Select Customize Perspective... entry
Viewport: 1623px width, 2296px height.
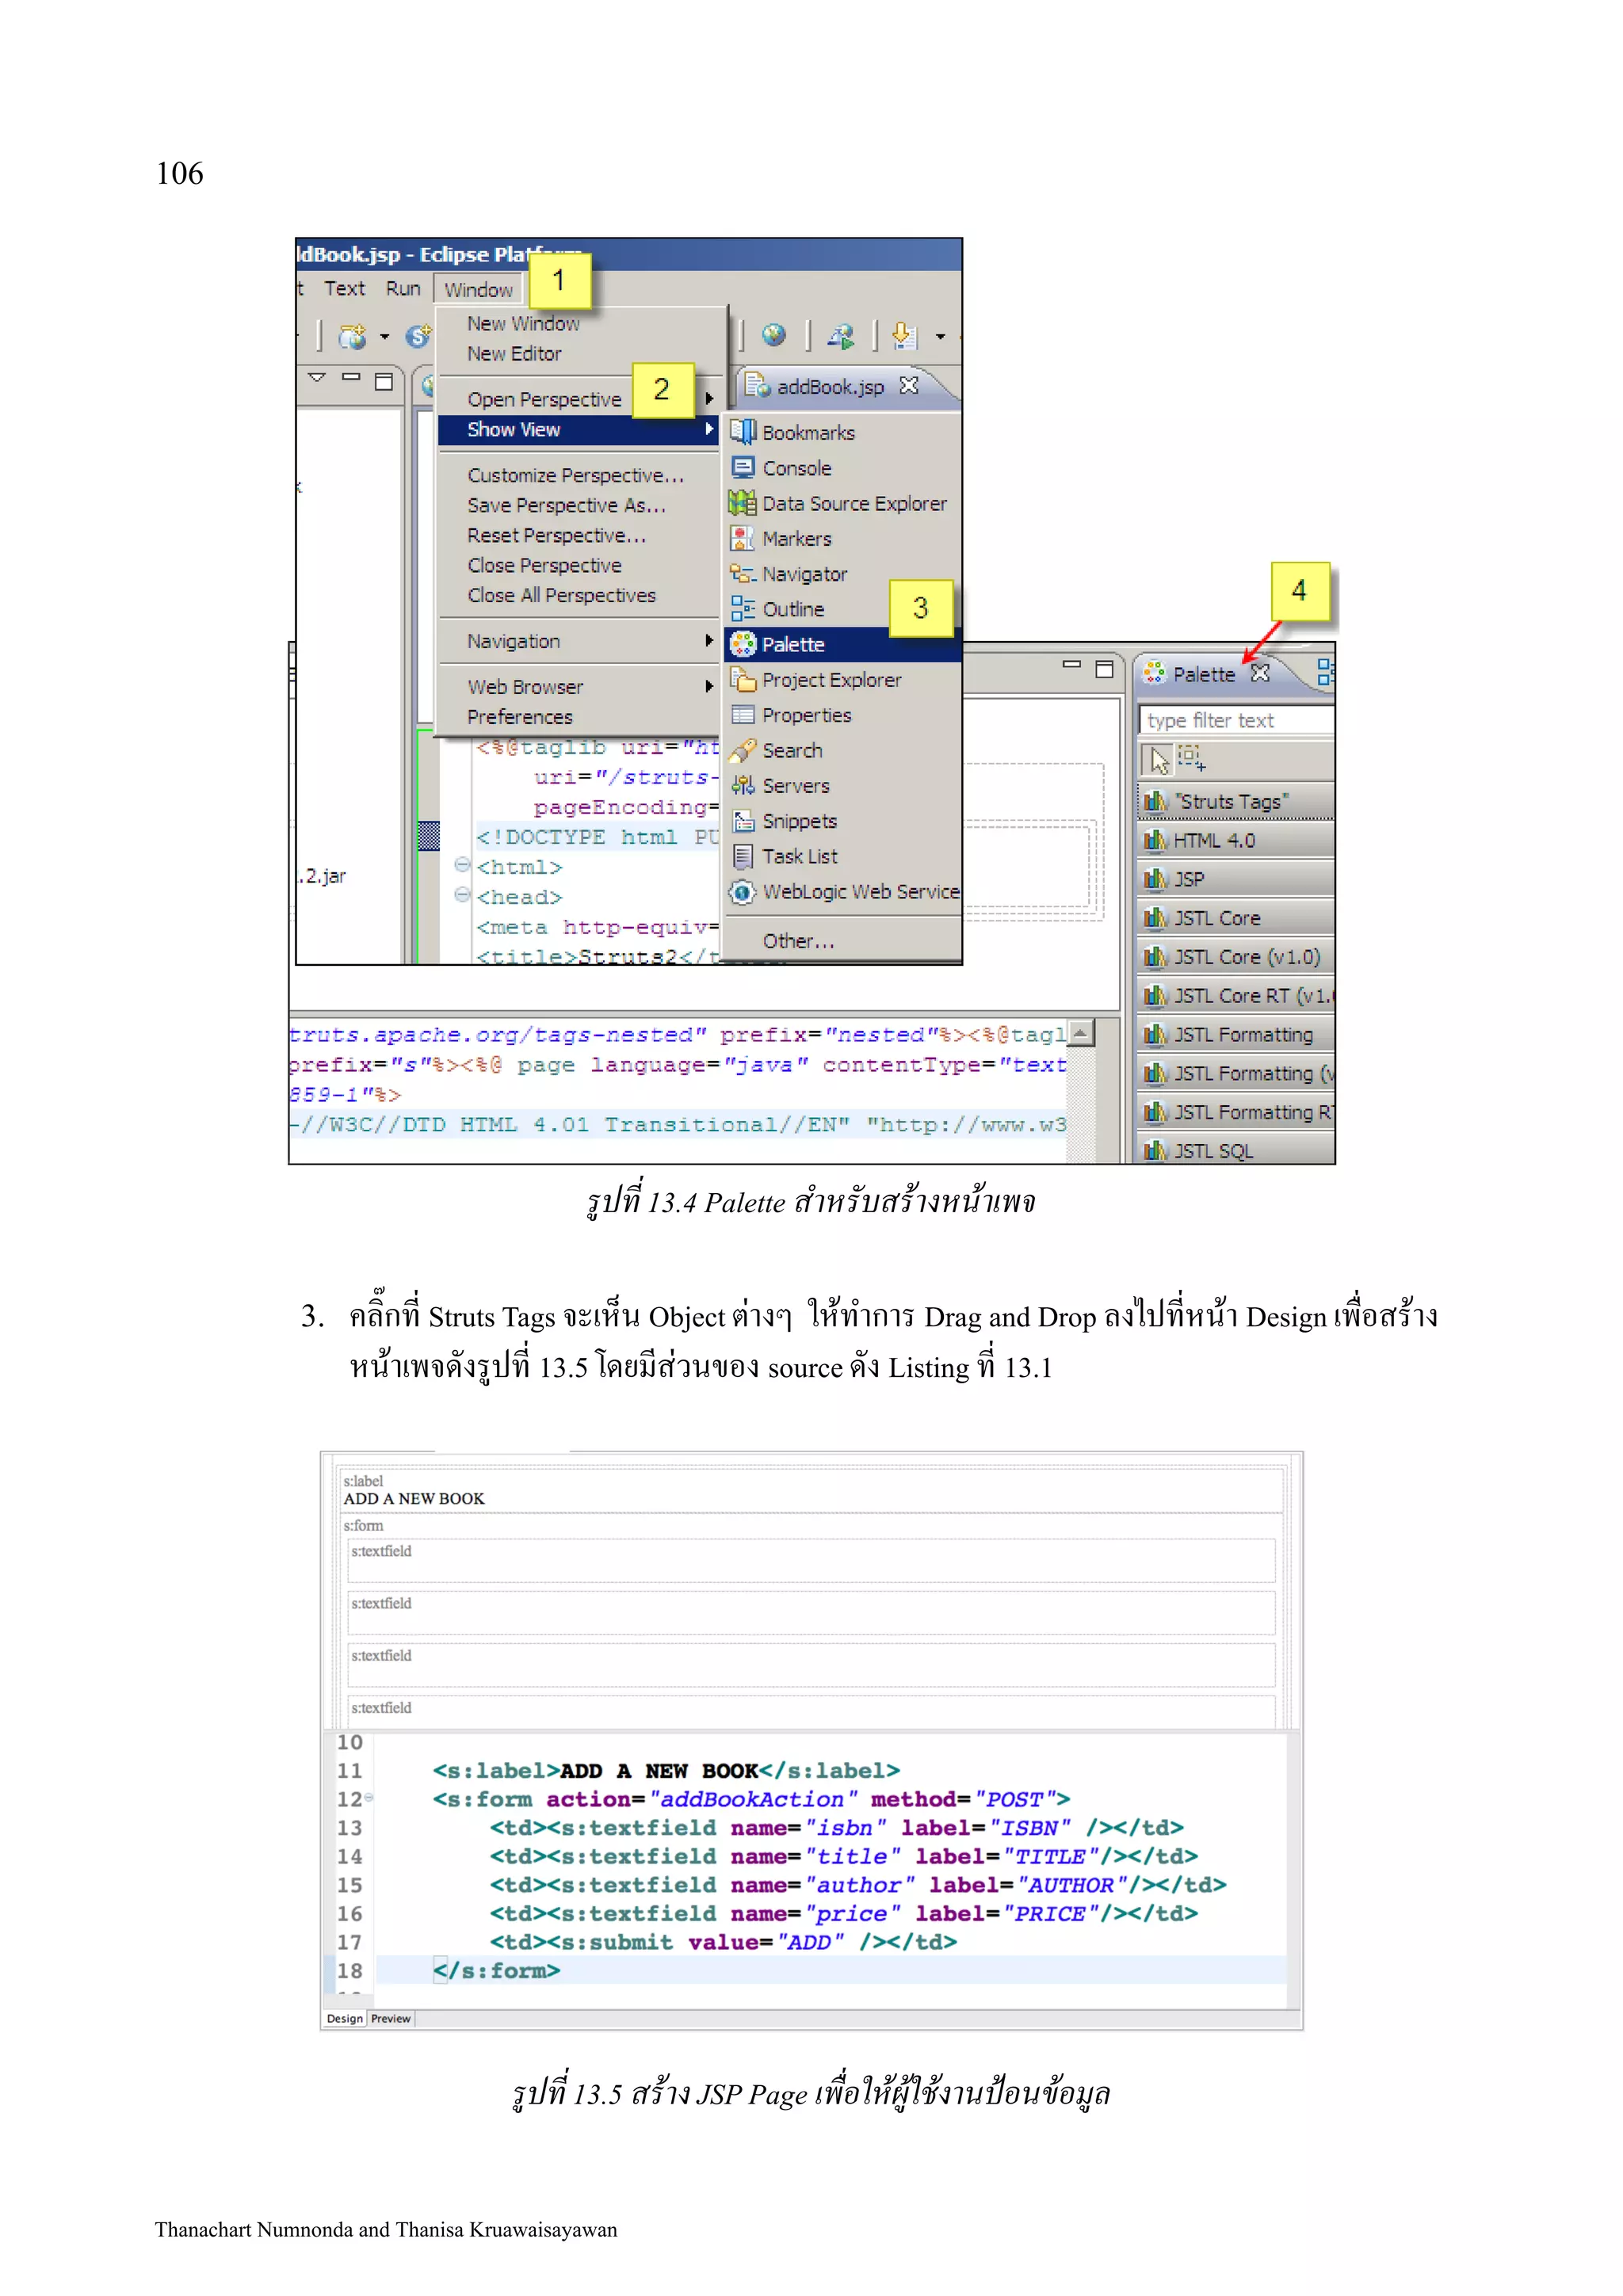575,476
